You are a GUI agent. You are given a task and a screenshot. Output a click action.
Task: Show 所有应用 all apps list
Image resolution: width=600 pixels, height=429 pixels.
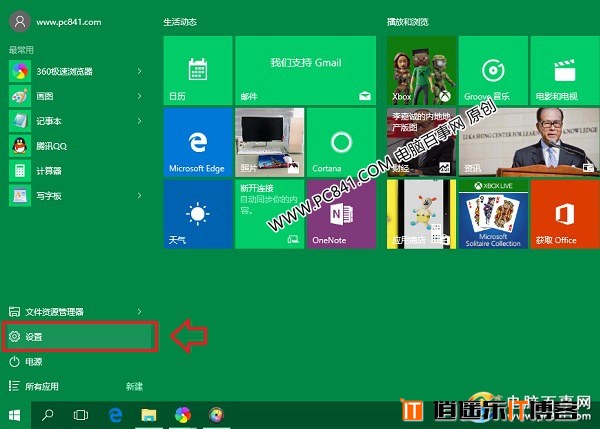(34, 386)
